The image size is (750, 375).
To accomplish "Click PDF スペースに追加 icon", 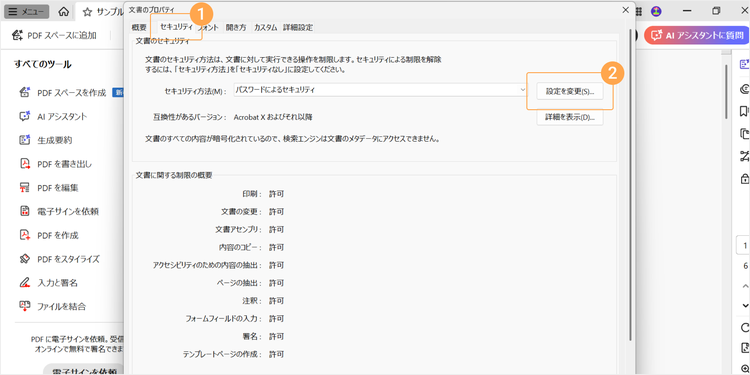I will pyautogui.click(x=18, y=35).
